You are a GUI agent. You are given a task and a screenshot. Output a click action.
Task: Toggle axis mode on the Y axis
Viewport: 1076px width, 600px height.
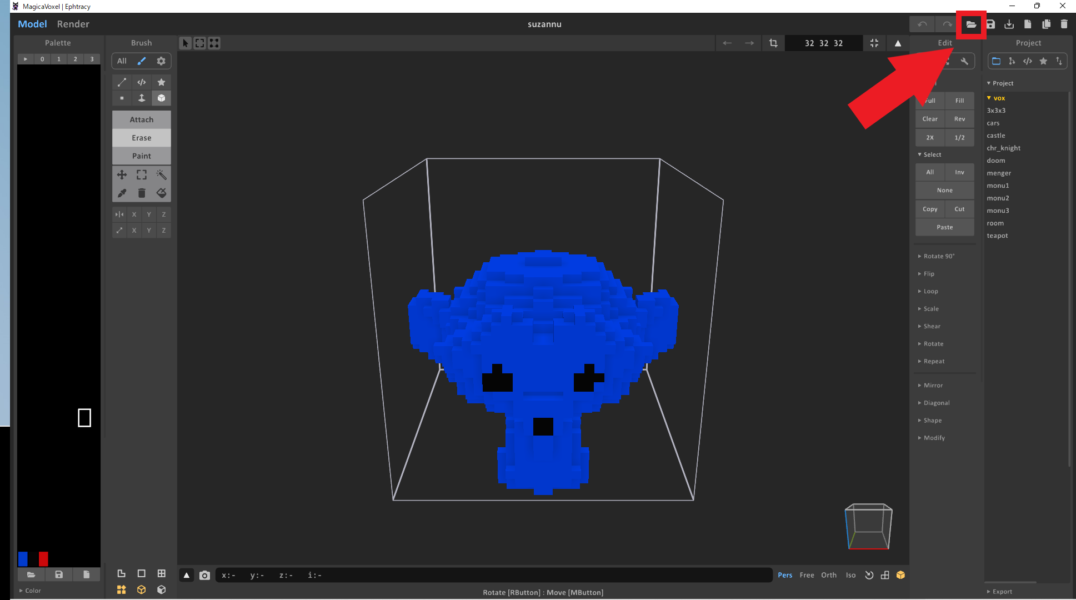149,231
